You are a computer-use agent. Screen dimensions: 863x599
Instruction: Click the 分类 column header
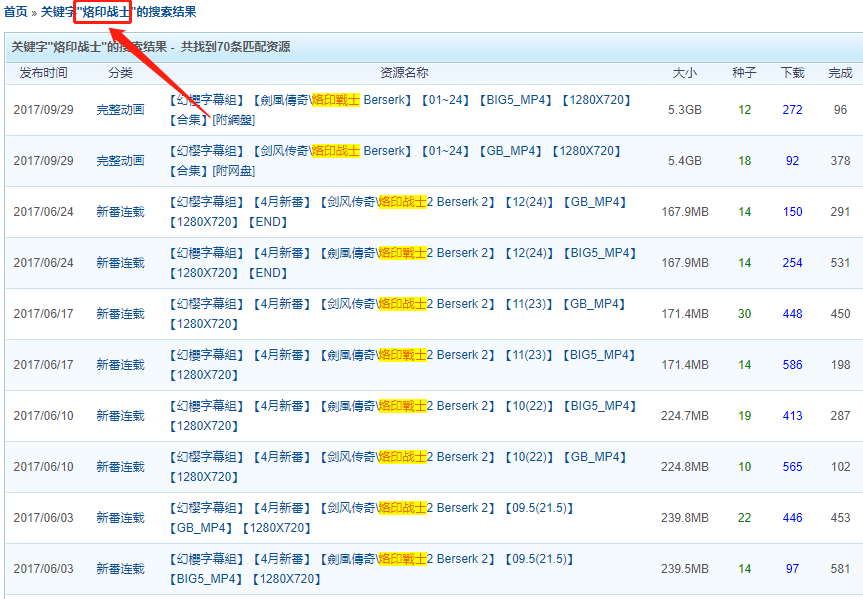tap(121, 73)
